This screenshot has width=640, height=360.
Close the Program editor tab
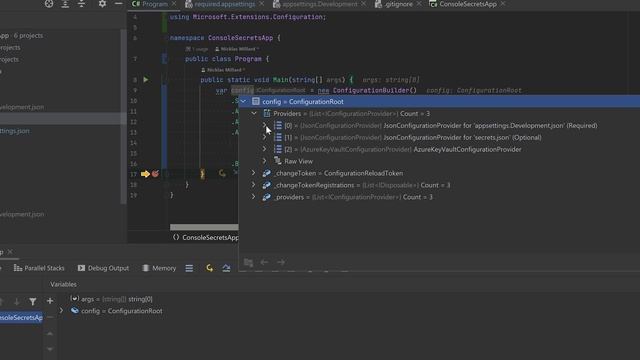click(x=174, y=4)
